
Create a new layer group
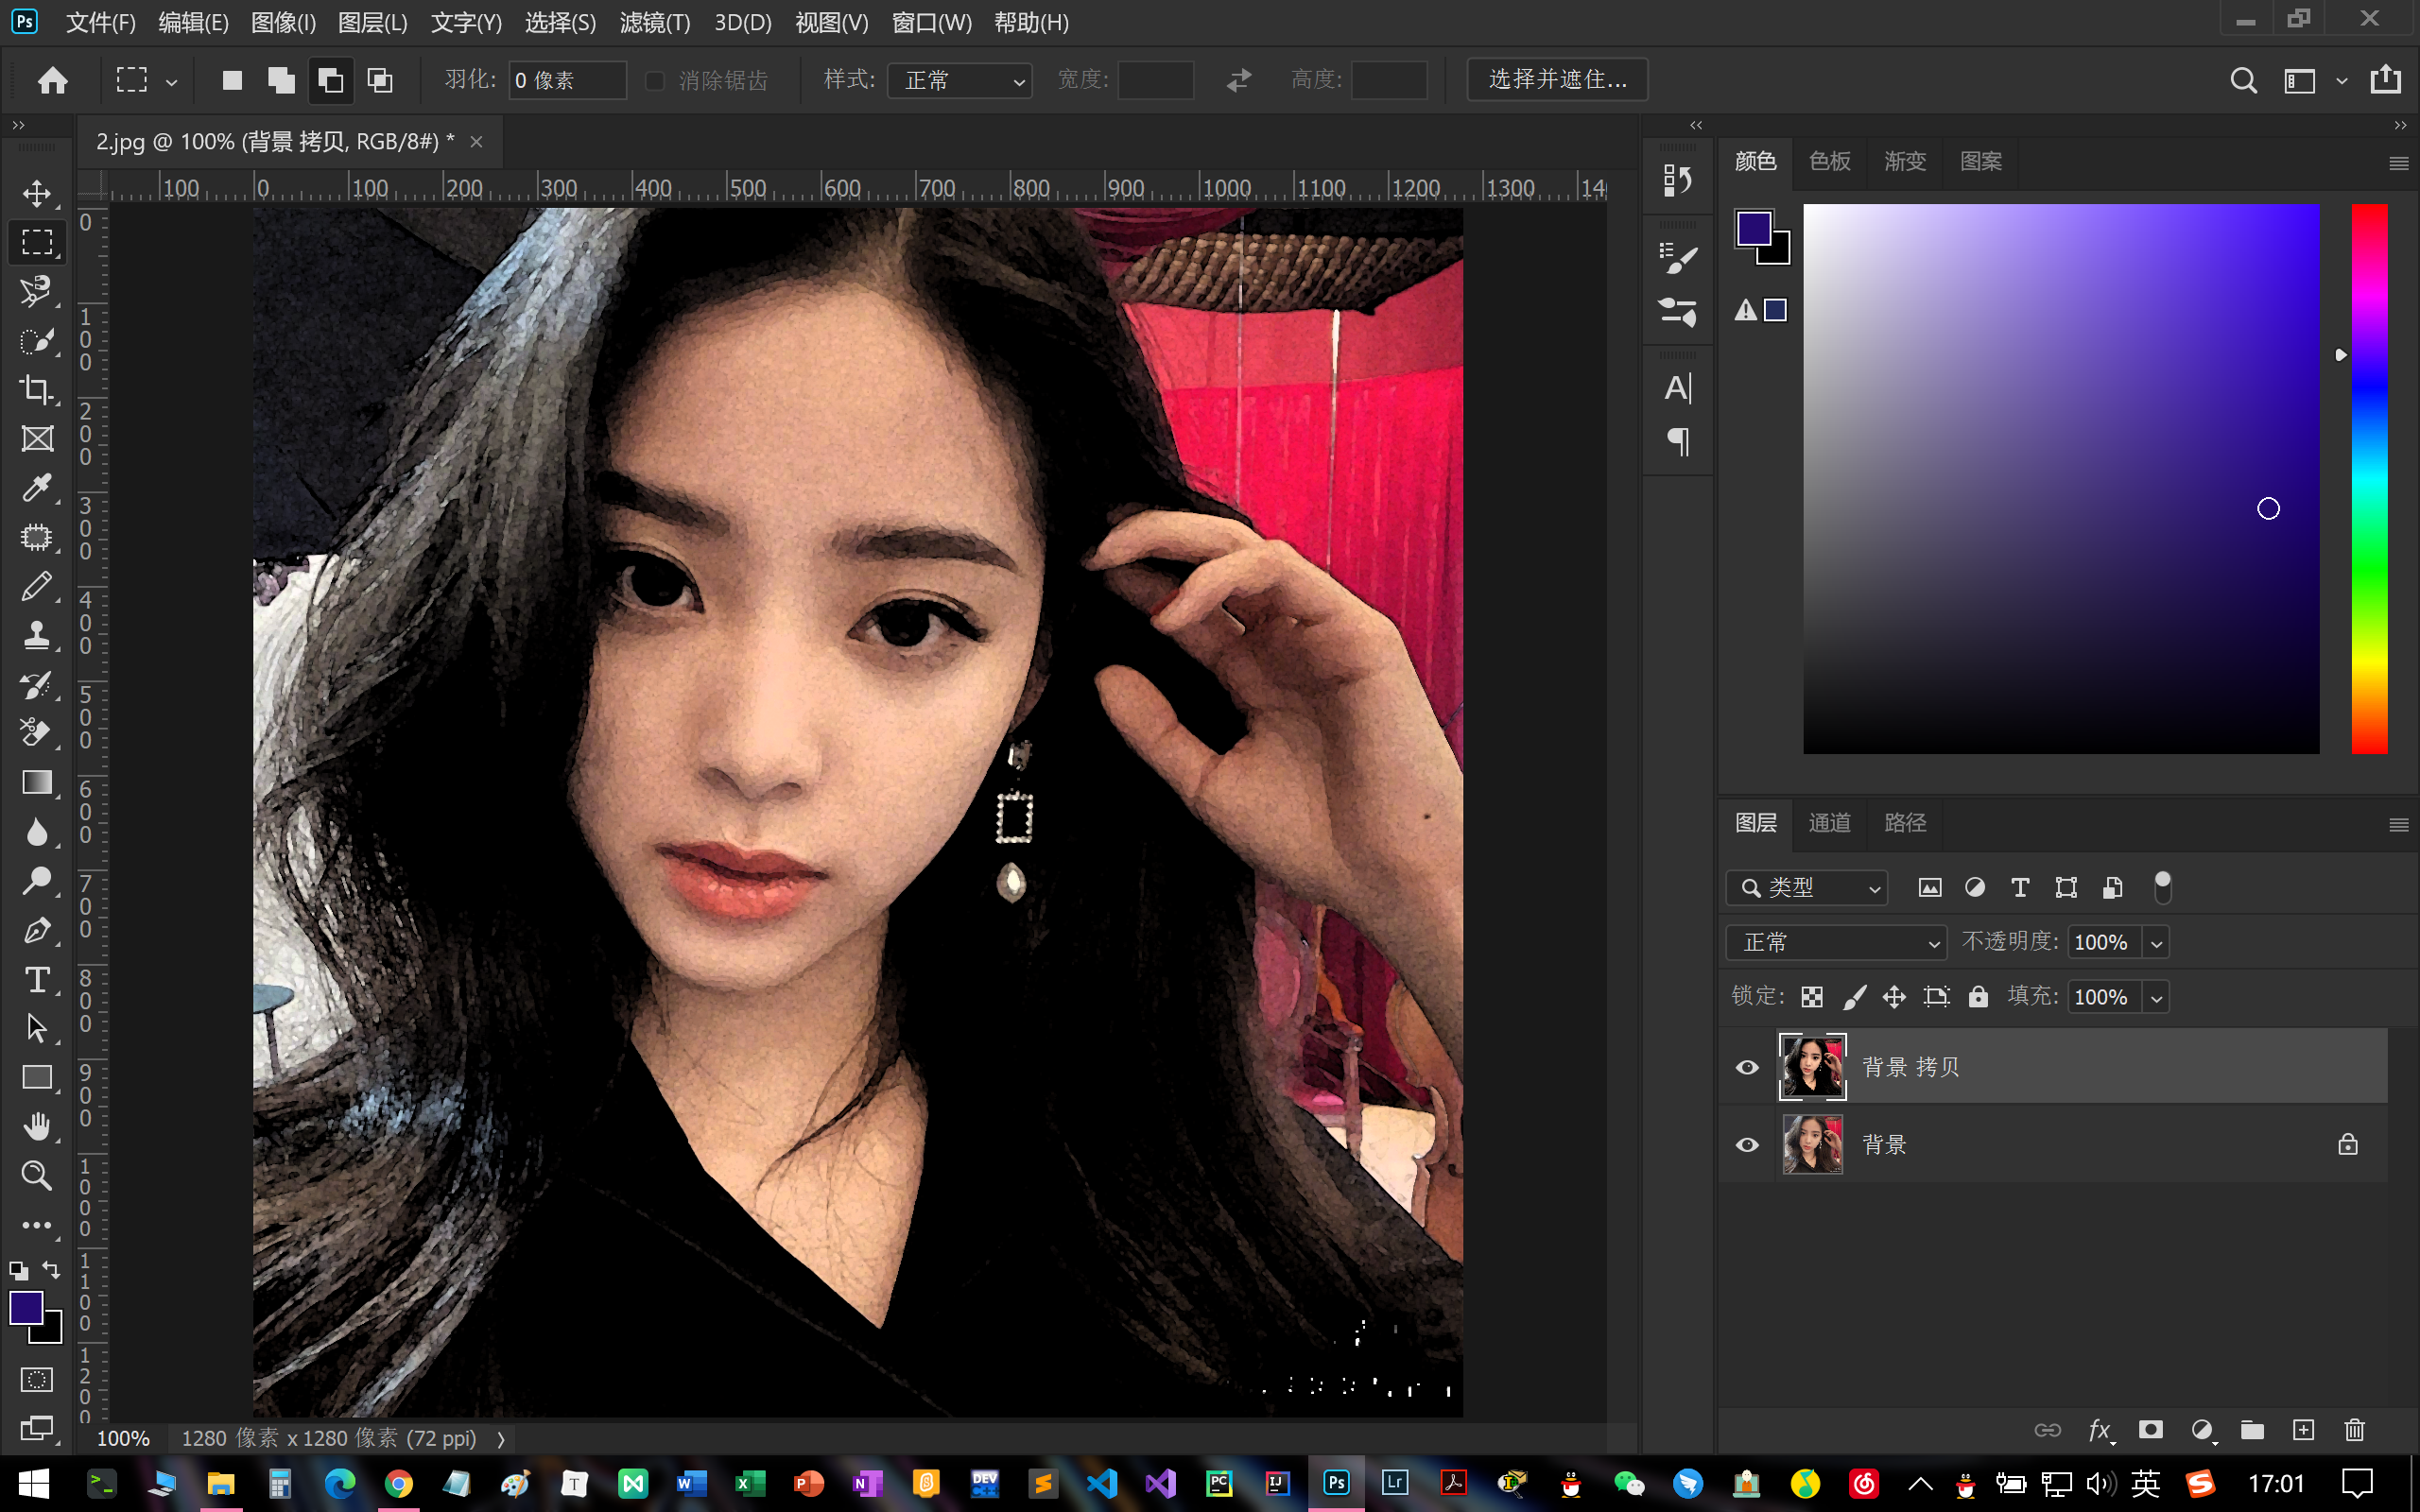pos(2252,1430)
